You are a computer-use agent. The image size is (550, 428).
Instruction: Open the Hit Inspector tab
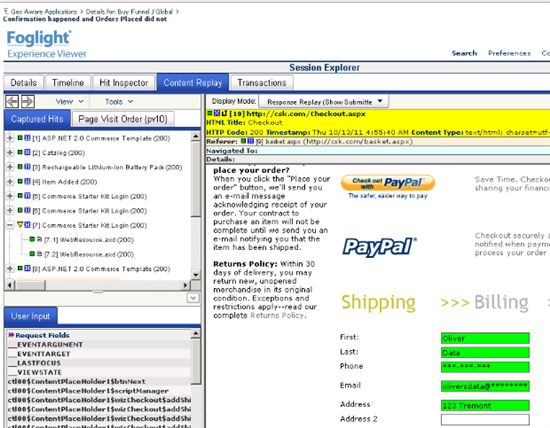coord(123,83)
